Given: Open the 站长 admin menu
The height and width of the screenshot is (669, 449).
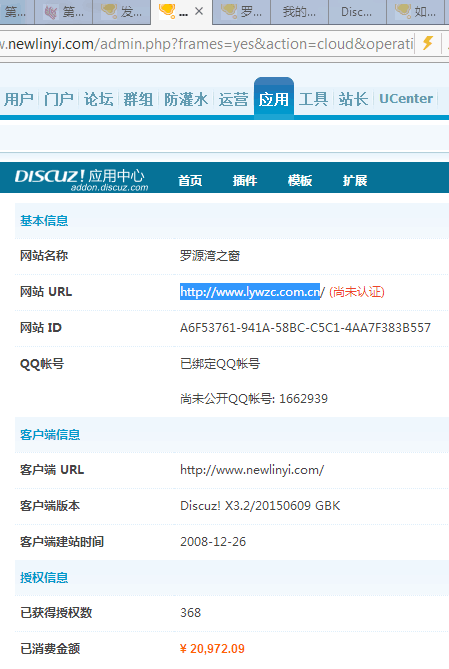Looking at the screenshot, I should [353, 99].
